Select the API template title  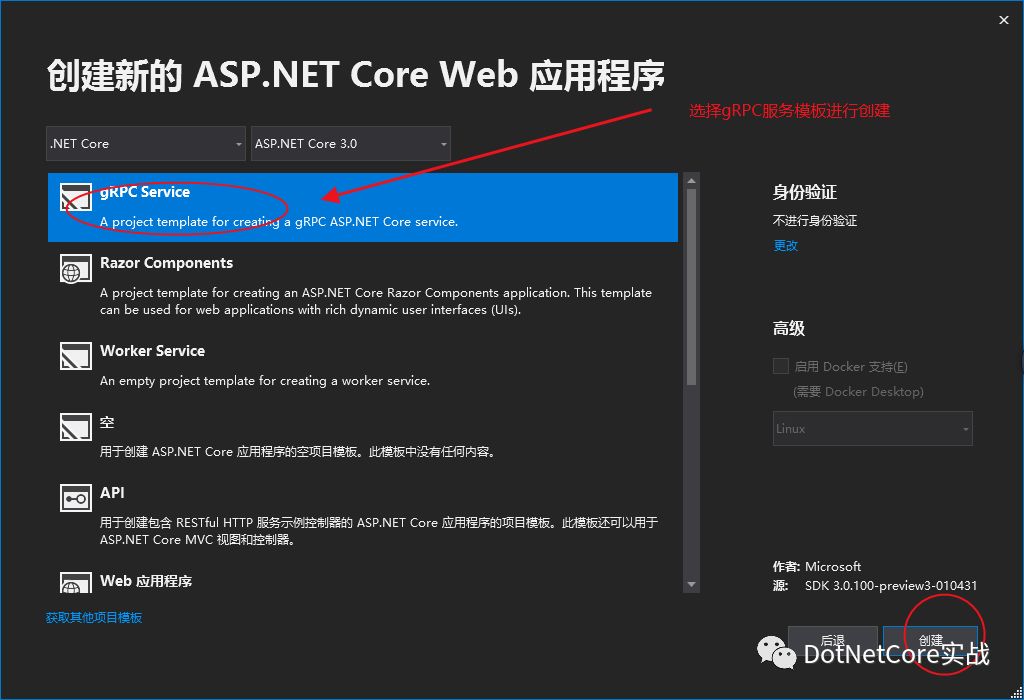point(112,492)
